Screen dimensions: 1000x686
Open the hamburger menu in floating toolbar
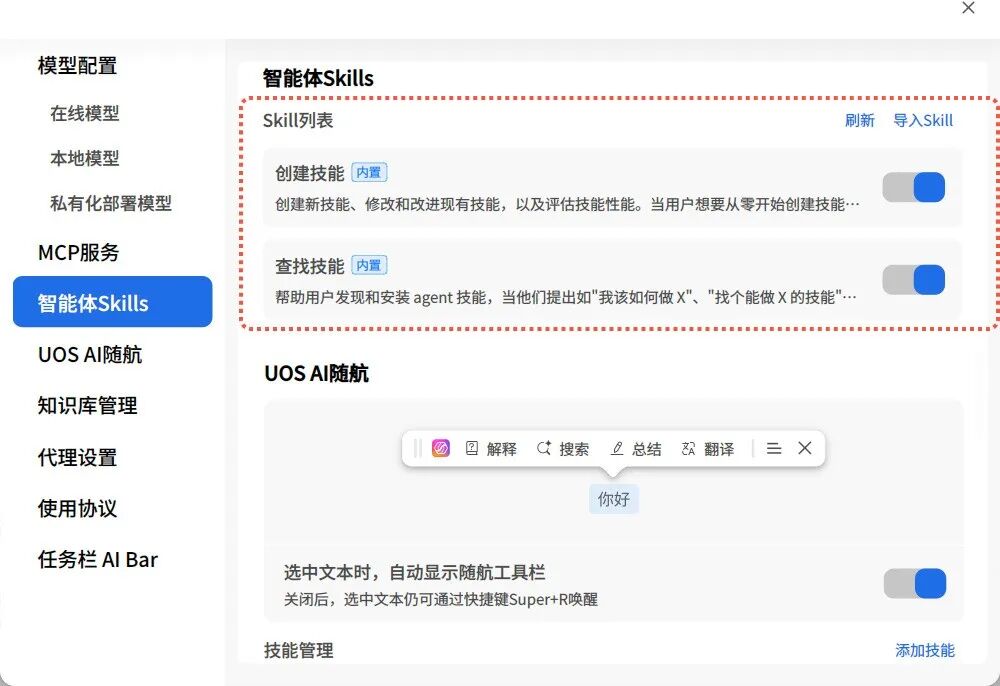click(773, 449)
